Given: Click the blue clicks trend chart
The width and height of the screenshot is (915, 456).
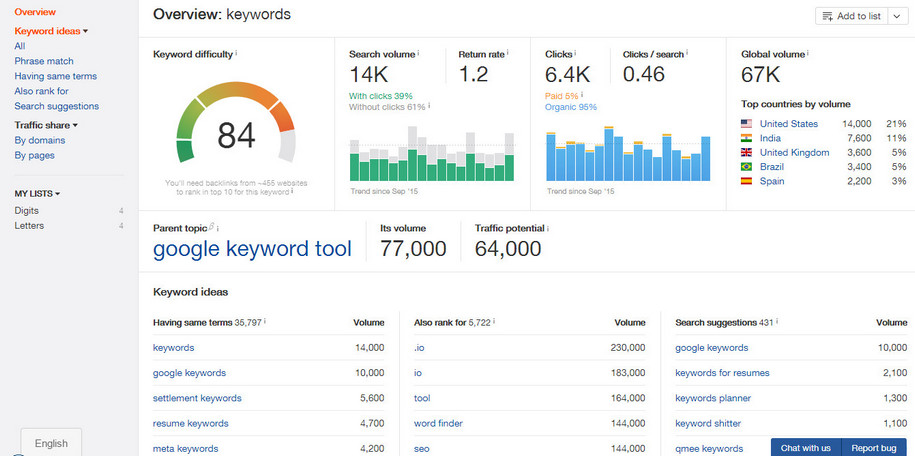Looking at the screenshot, I should pos(628,154).
